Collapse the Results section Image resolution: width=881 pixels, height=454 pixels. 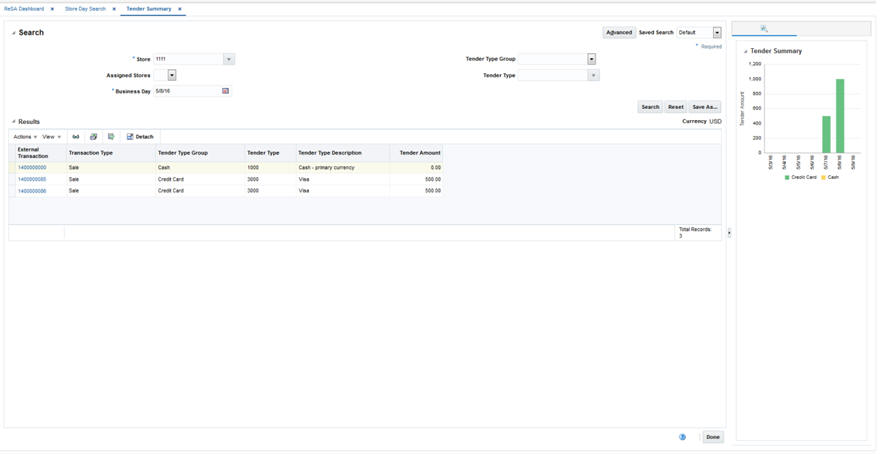coord(13,122)
